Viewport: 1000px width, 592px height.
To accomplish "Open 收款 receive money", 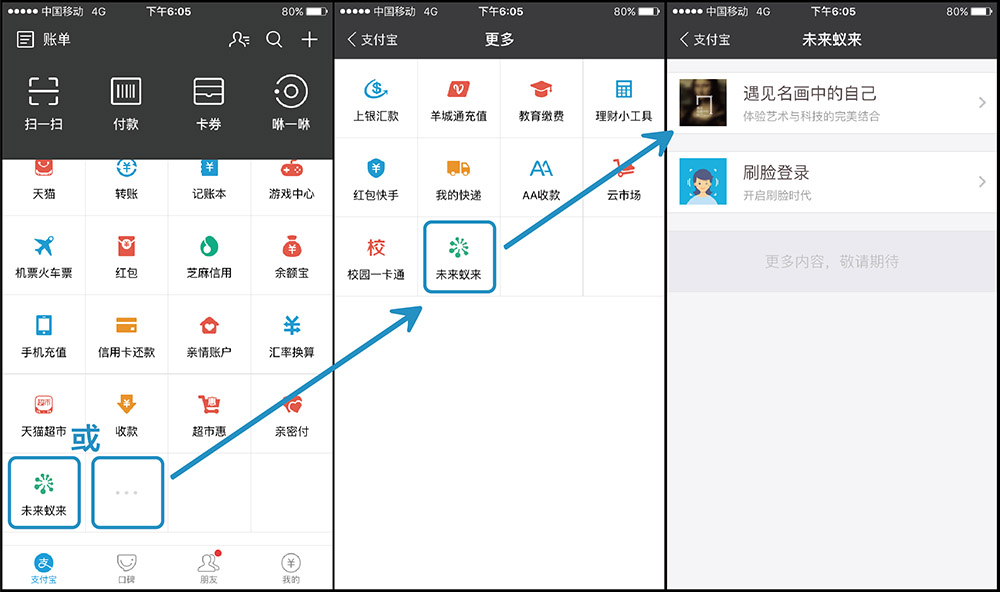I will click(x=126, y=415).
